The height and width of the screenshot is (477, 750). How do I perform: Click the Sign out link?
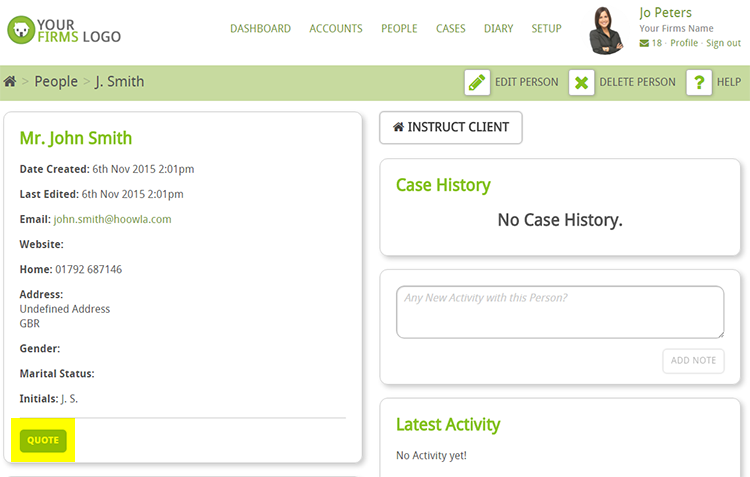coord(723,43)
